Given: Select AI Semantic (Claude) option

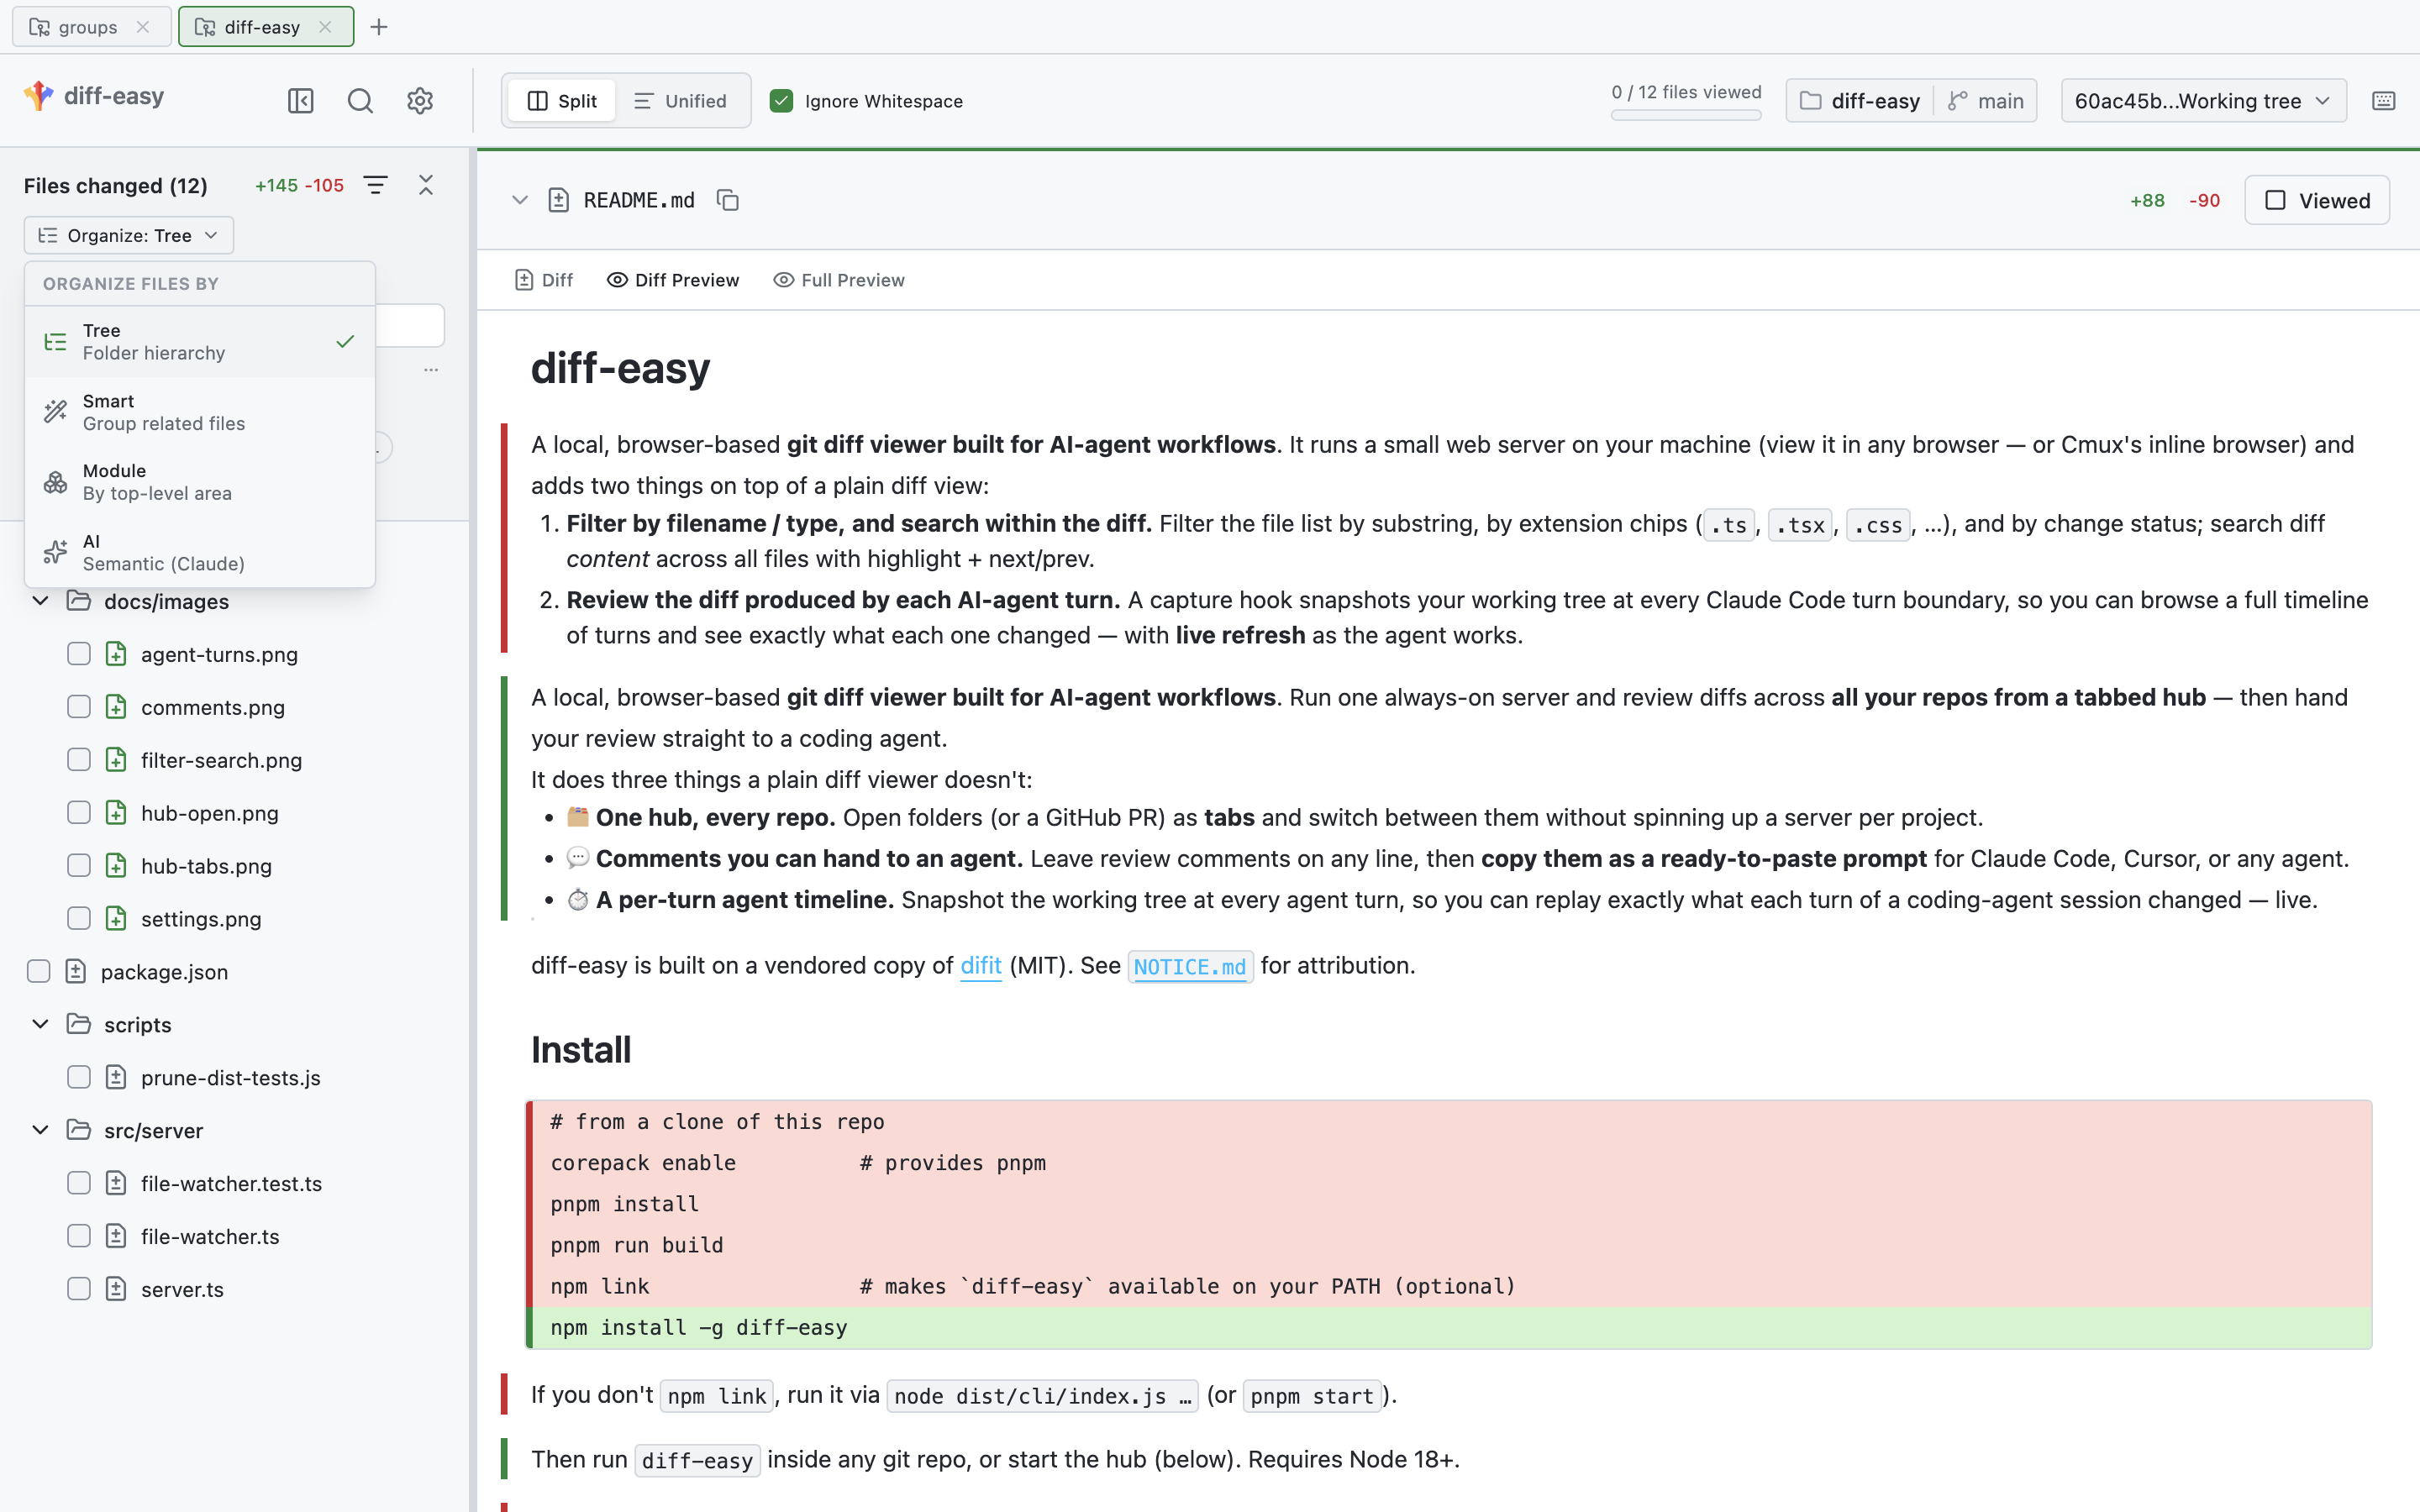Looking at the screenshot, I should click(200, 552).
